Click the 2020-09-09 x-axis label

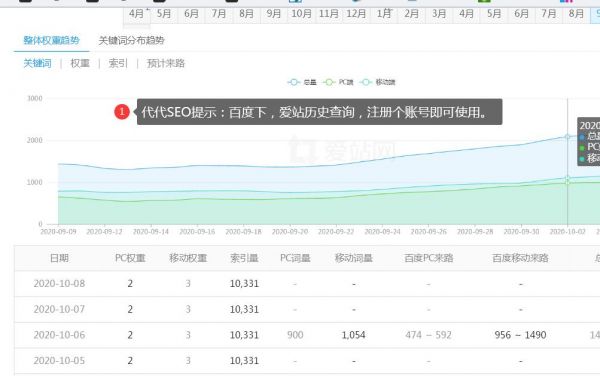pos(58,231)
